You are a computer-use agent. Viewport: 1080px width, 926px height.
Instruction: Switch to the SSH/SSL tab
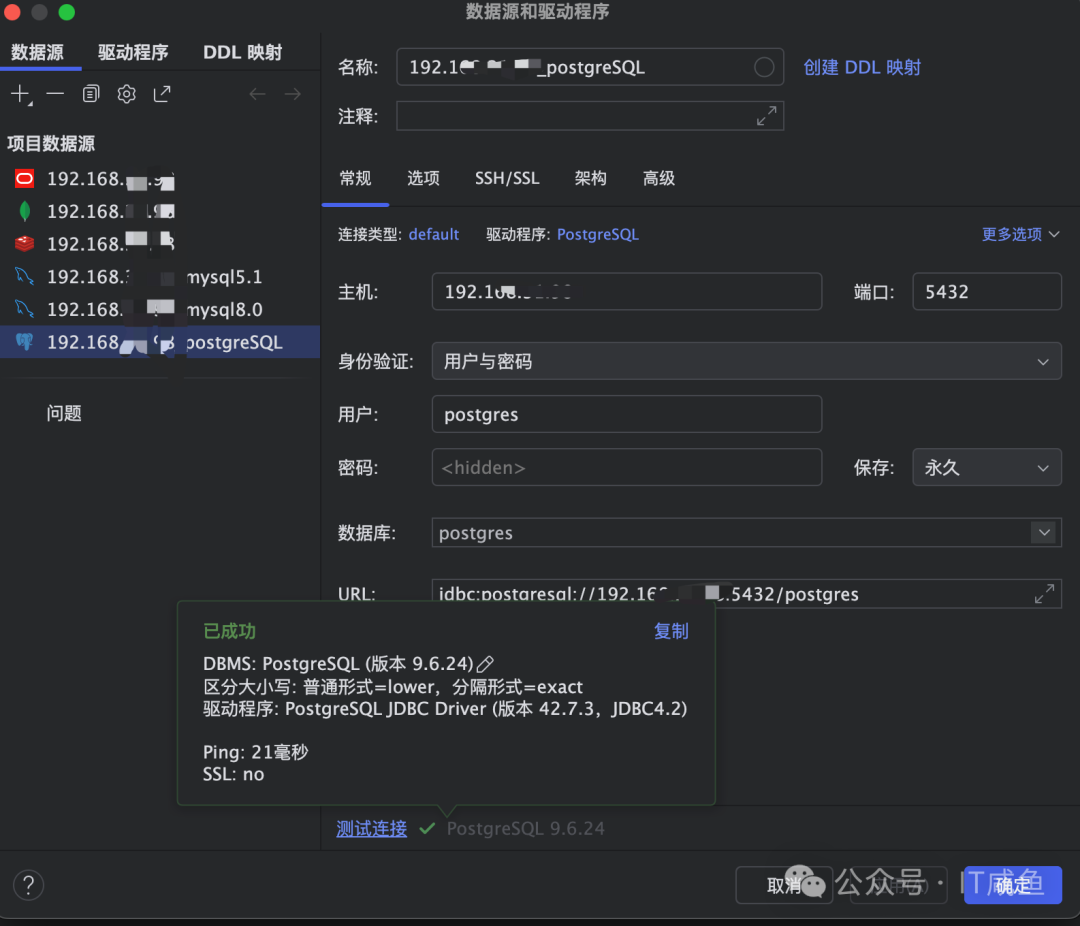(507, 178)
